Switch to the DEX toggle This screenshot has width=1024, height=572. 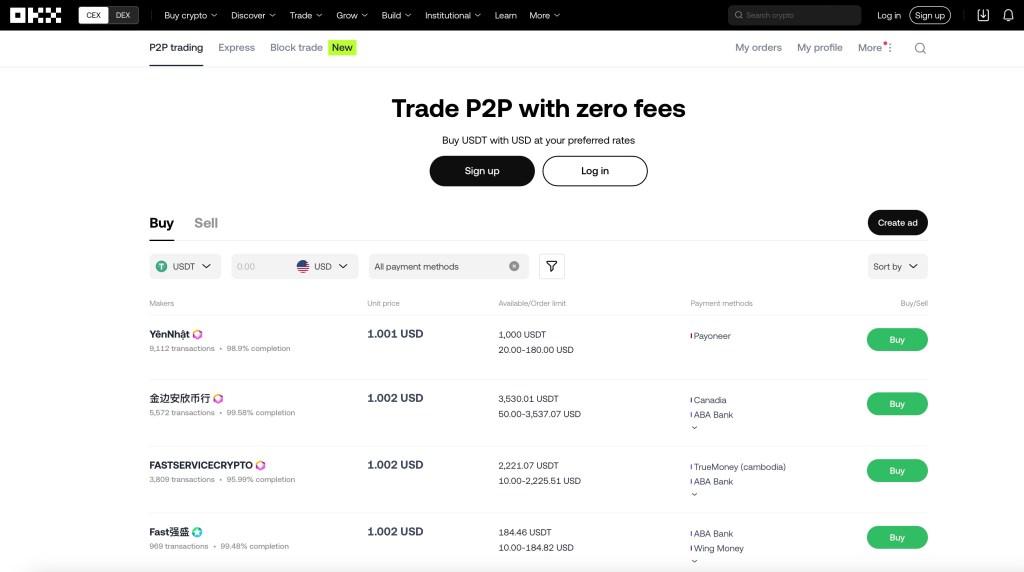click(123, 15)
